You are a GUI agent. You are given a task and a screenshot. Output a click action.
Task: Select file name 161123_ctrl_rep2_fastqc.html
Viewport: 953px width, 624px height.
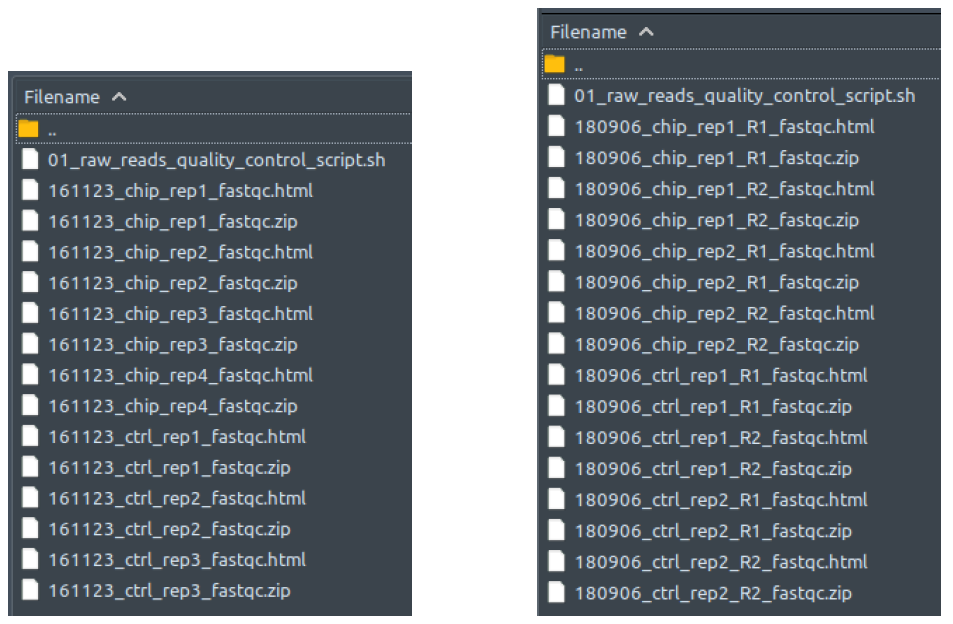pyautogui.click(x=177, y=499)
